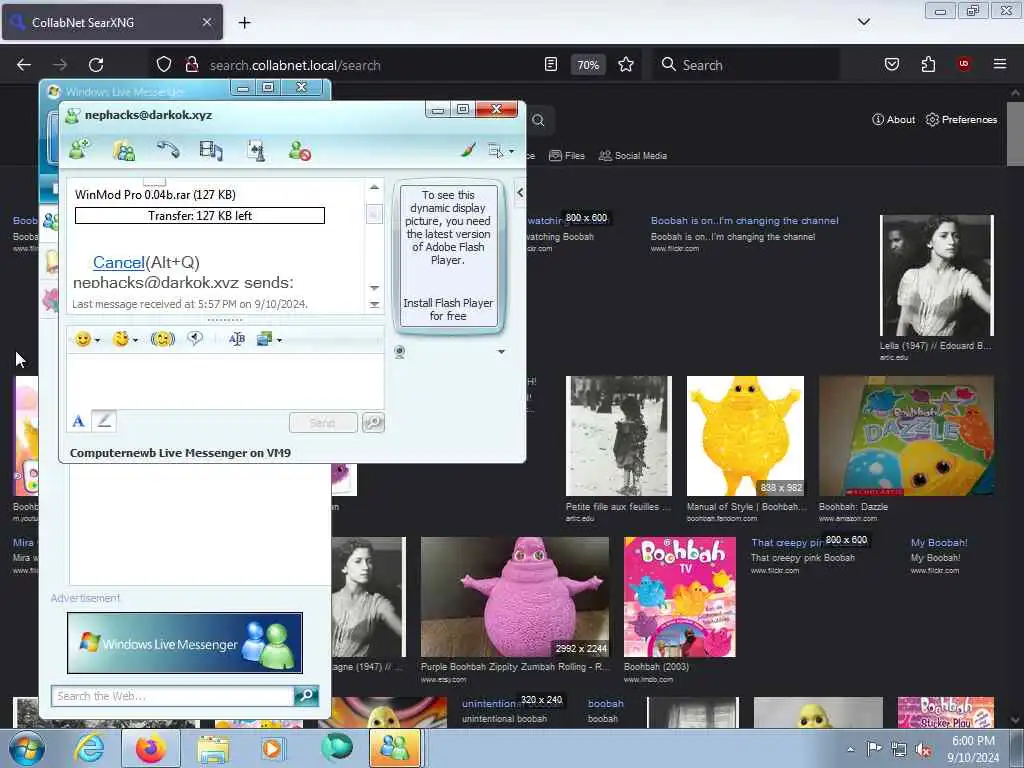1024x768 pixels.
Task: Open the share files/activities icon in chat toolbar
Action: pos(123,150)
